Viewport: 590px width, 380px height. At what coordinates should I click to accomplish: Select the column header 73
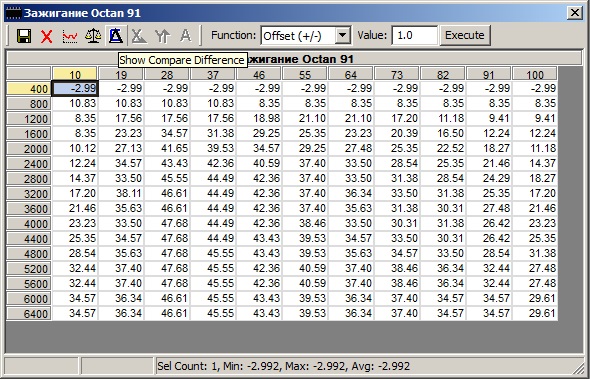point(397,74)
